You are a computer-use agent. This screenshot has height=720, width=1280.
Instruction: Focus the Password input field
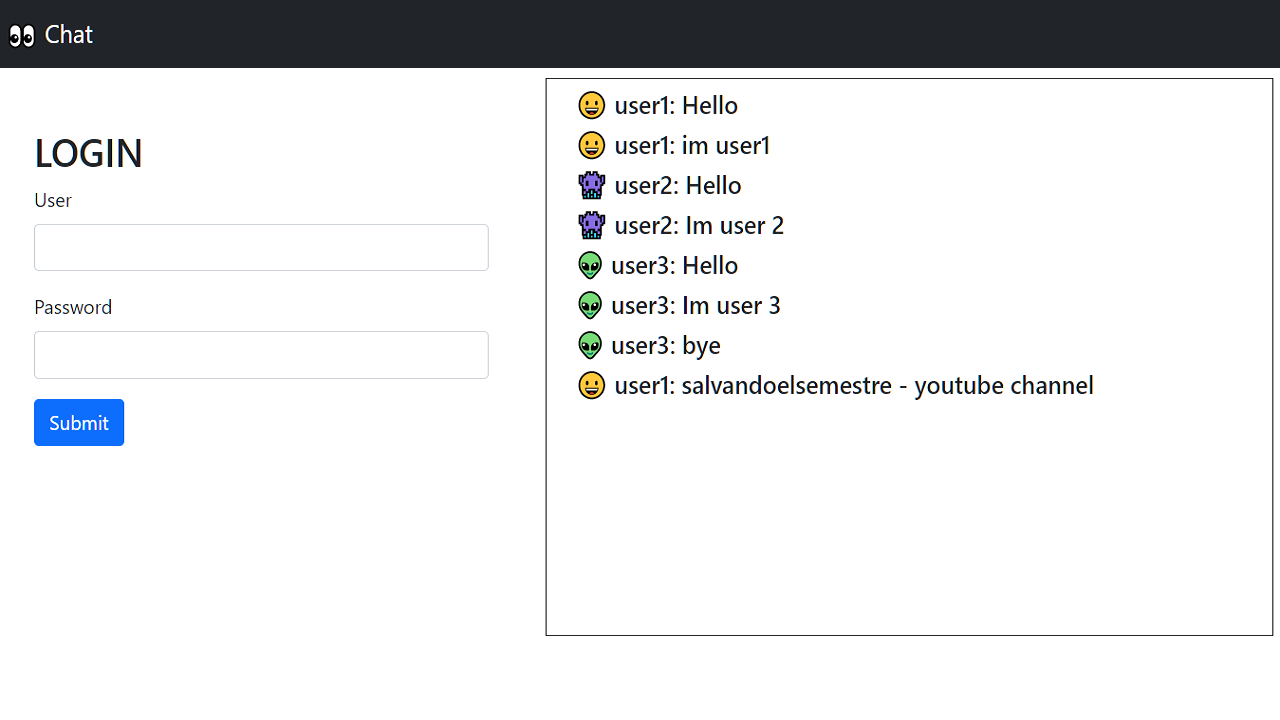coord(261,355)
